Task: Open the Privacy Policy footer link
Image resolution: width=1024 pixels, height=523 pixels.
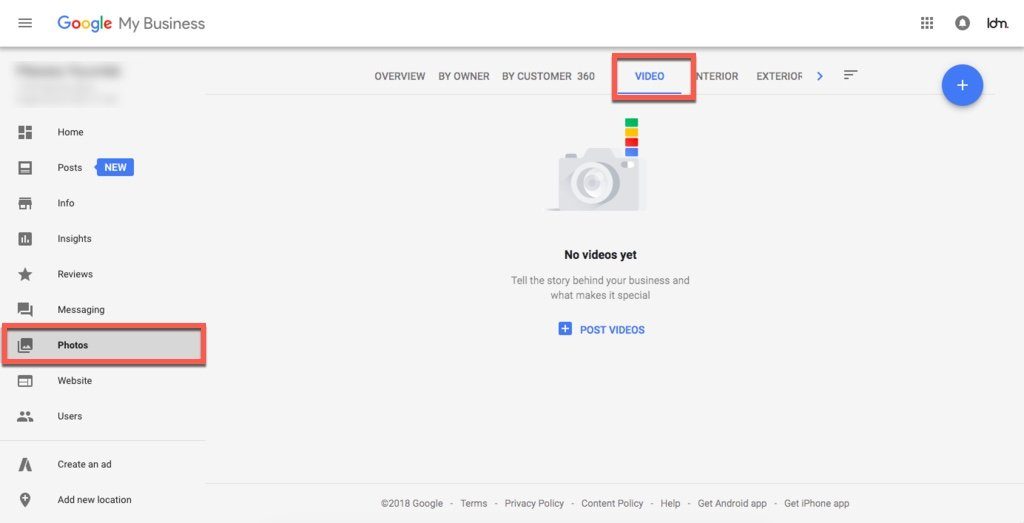Action: pos(534,503)
